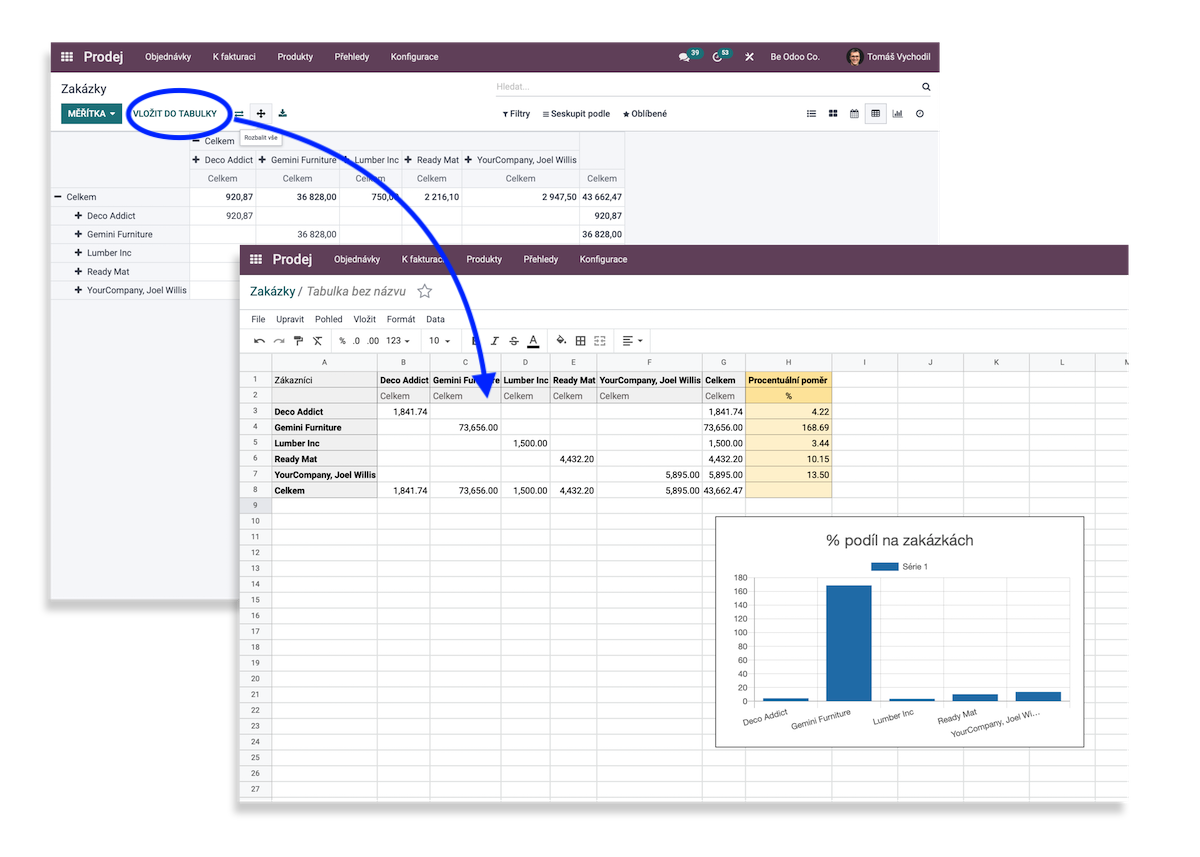Screen dimensions: 1200x857
Task: Open the Seskupit podle dropdown
Action: click(x=576, y=114)
